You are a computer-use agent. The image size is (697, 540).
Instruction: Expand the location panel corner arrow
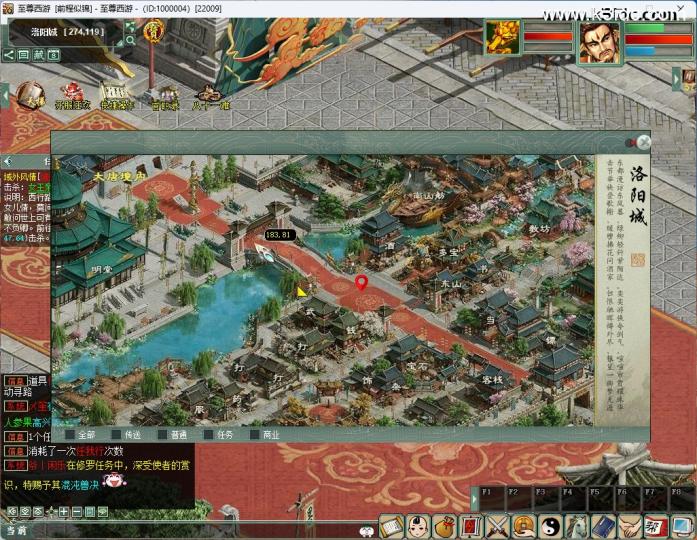119,43
